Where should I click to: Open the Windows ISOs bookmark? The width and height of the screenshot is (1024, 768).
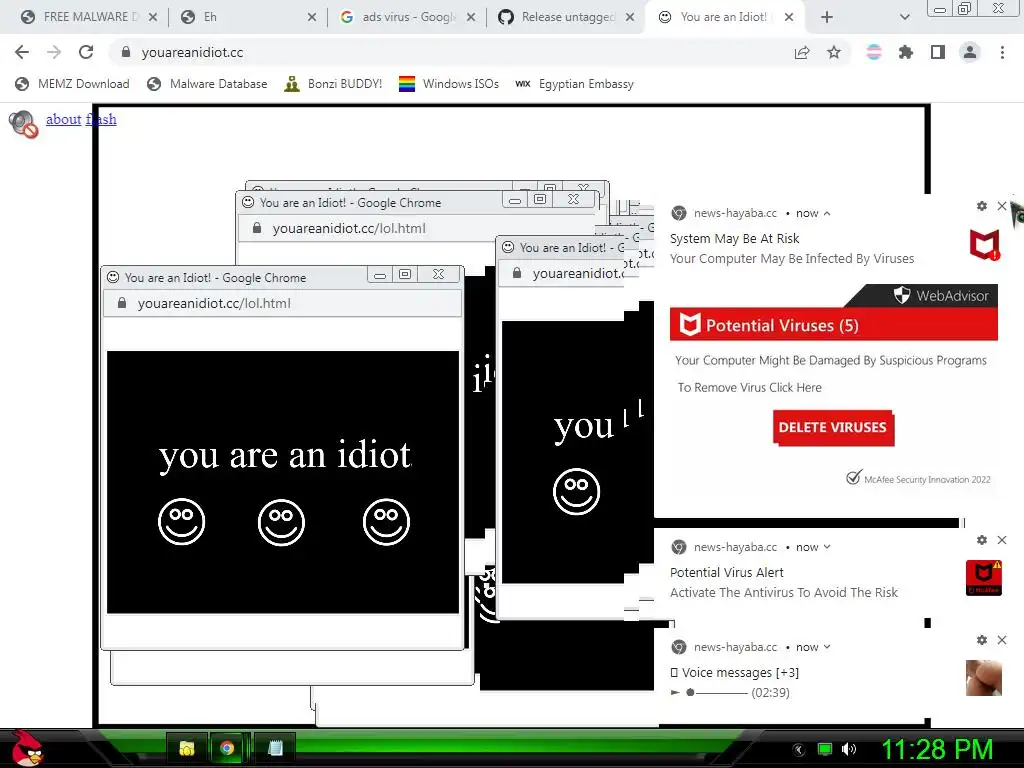coord(449,84)
